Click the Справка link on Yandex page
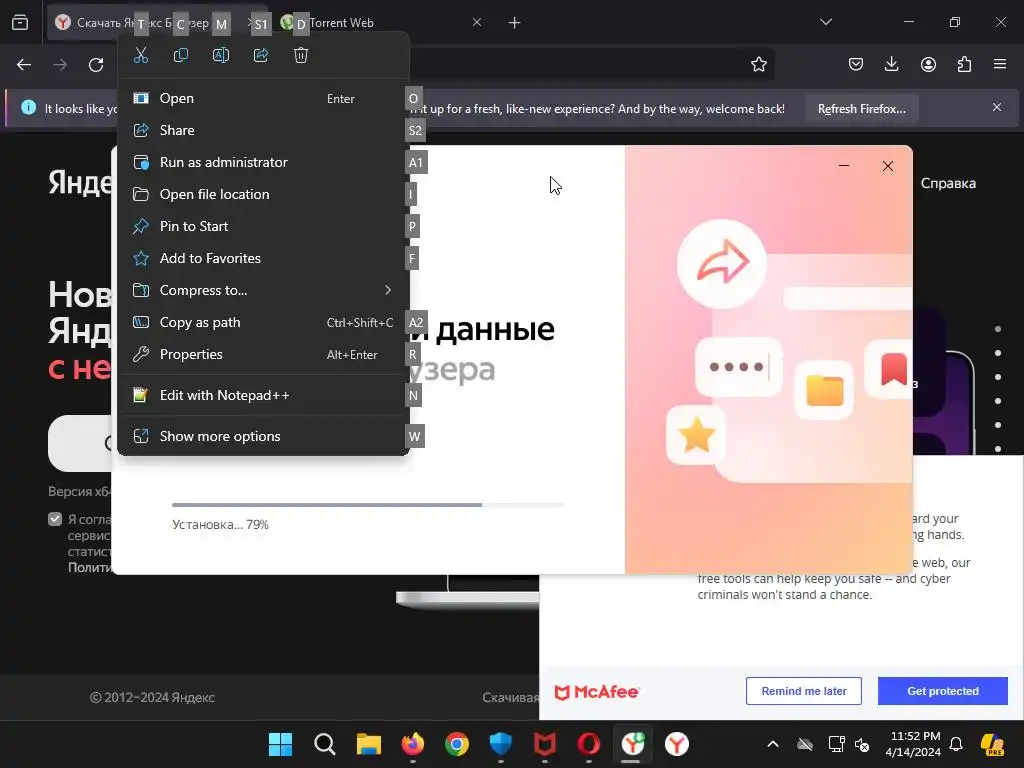The width and height of the screenshot is (1024, 768). pyautogui.click(x=948, y=184)
